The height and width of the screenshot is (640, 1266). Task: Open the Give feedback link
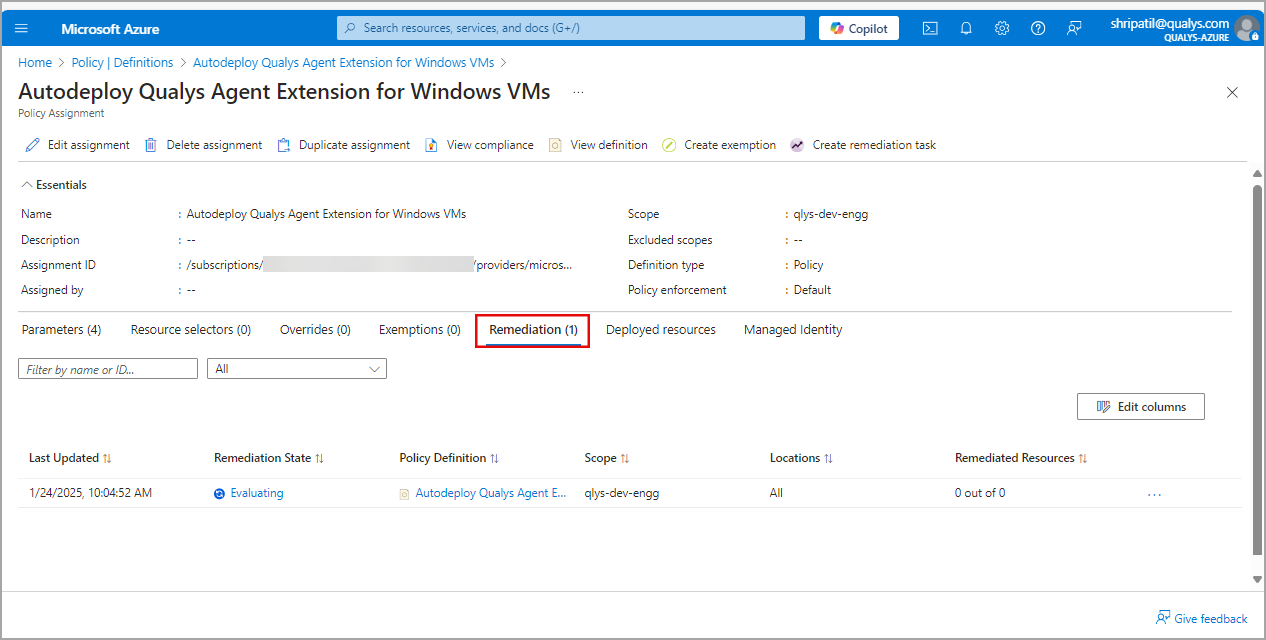[x=1201, y=618]
